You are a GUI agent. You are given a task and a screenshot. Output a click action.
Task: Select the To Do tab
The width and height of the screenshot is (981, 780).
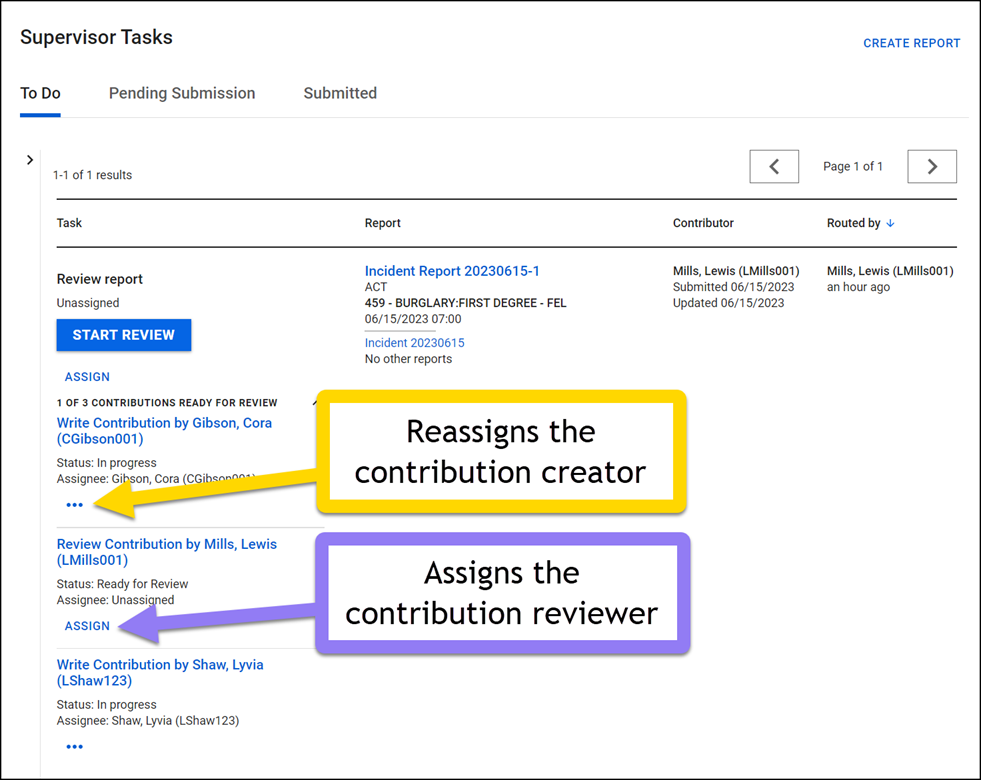[39, 93]
